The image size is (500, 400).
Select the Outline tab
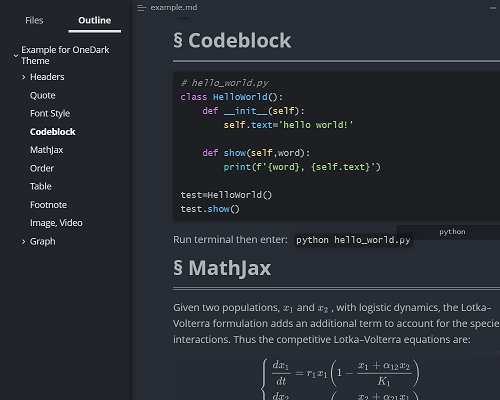point(95,20)
